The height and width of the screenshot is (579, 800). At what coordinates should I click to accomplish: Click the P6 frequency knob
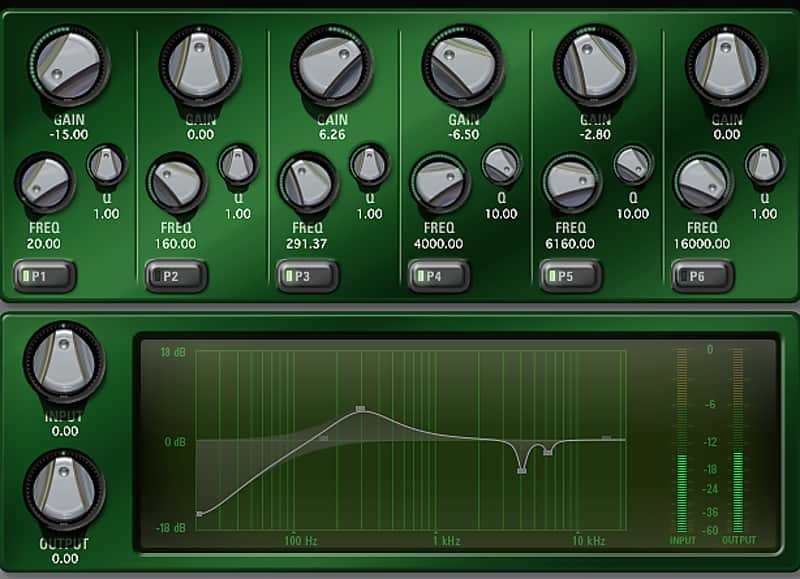[703, 183]
